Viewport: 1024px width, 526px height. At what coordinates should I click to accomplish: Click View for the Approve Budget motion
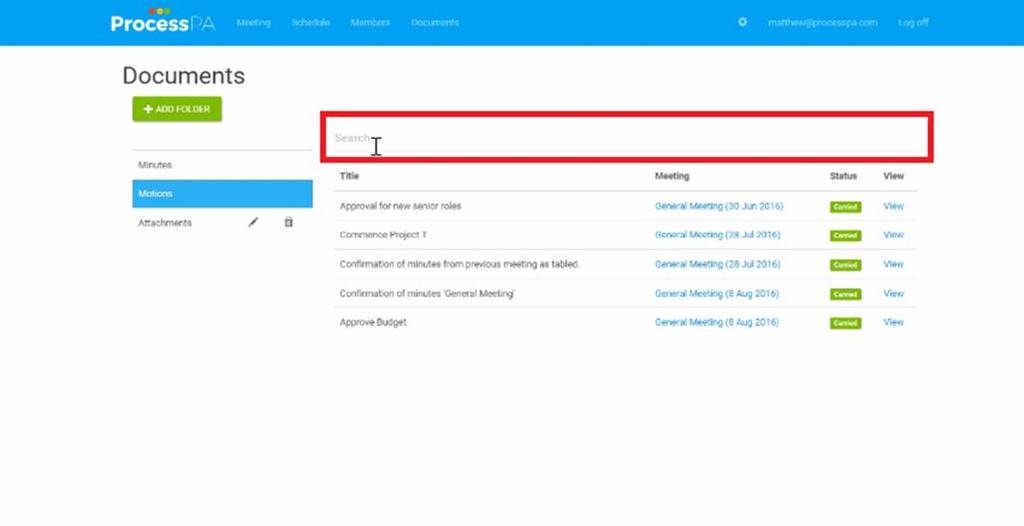893,322
